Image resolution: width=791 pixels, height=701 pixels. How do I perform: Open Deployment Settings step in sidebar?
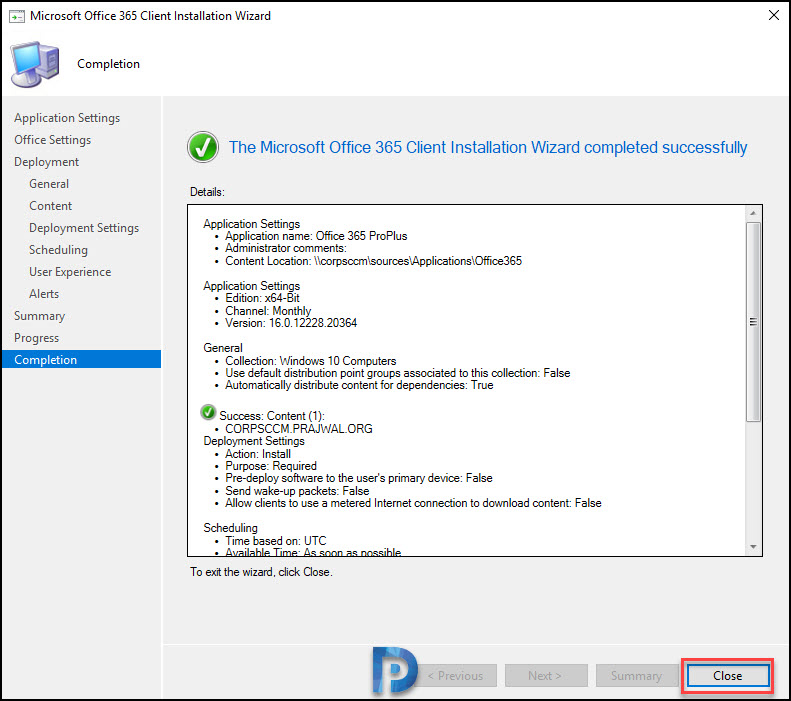84,228
